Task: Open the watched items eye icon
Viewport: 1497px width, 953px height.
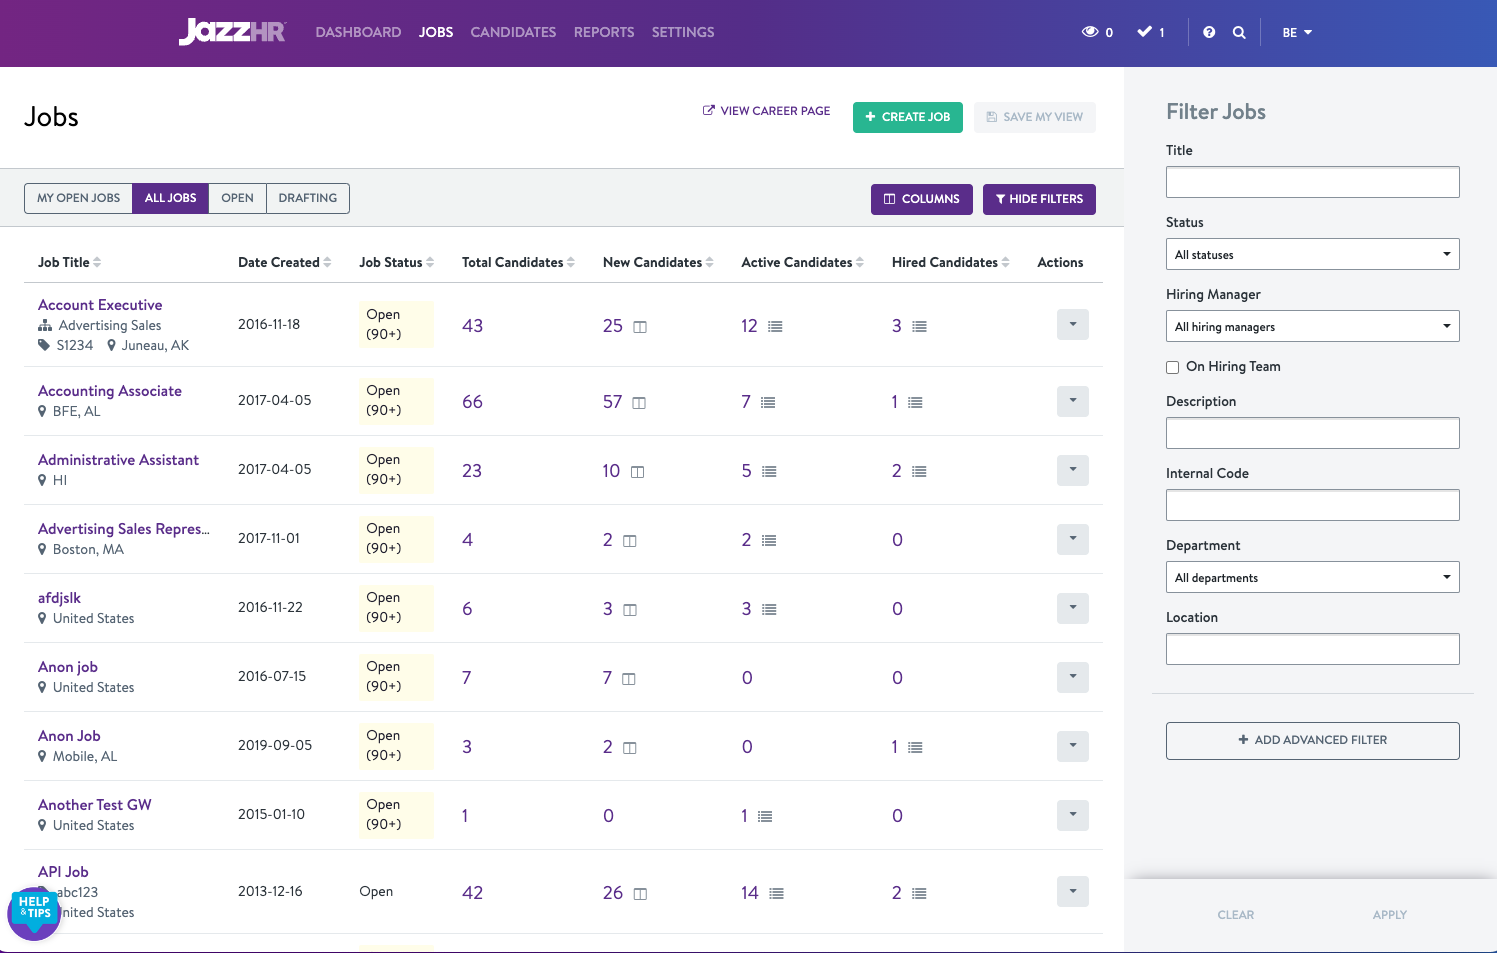Action: coord(1090,32)
